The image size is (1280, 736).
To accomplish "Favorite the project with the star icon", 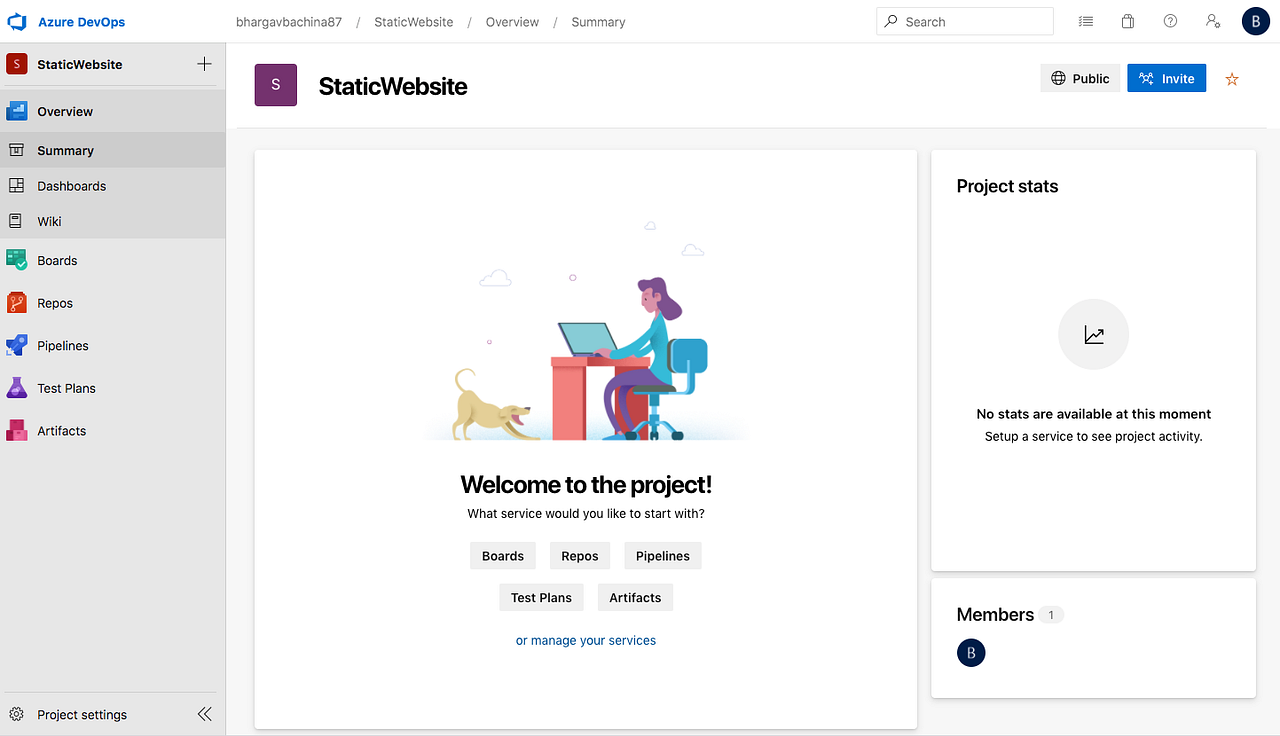I will 1232,79.
